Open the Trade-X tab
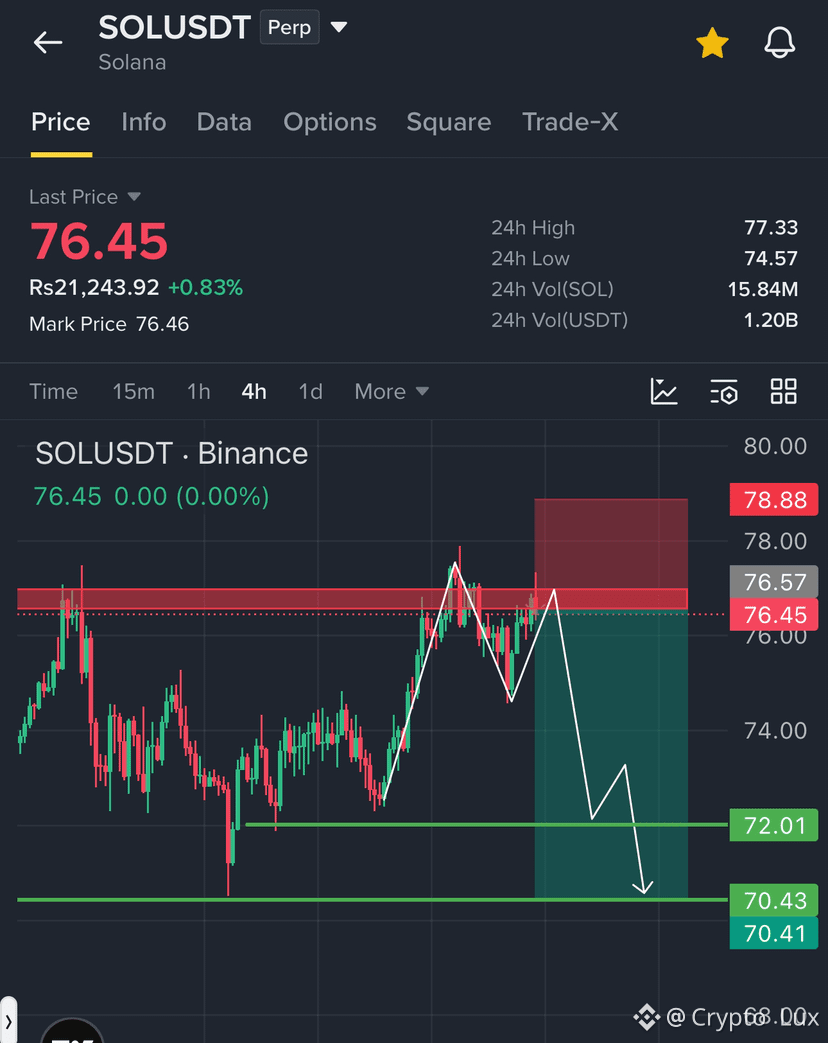Image resolution: width=828 pixels, height=1043 pixels. tap(570, 122)
